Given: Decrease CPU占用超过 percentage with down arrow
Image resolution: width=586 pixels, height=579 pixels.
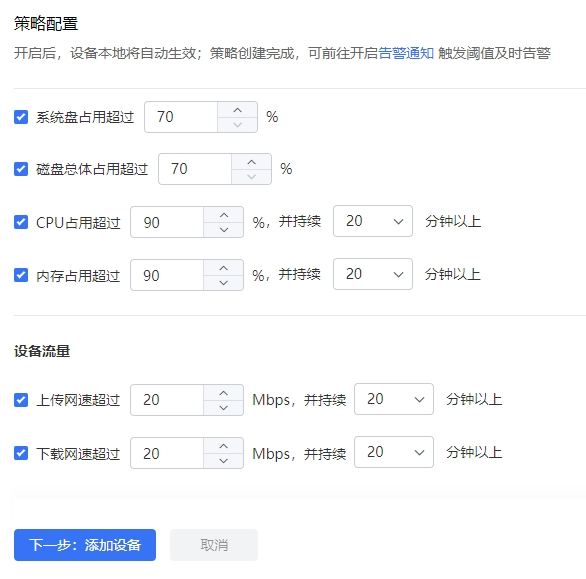Looking at the screenshot, I should (223, 230).
